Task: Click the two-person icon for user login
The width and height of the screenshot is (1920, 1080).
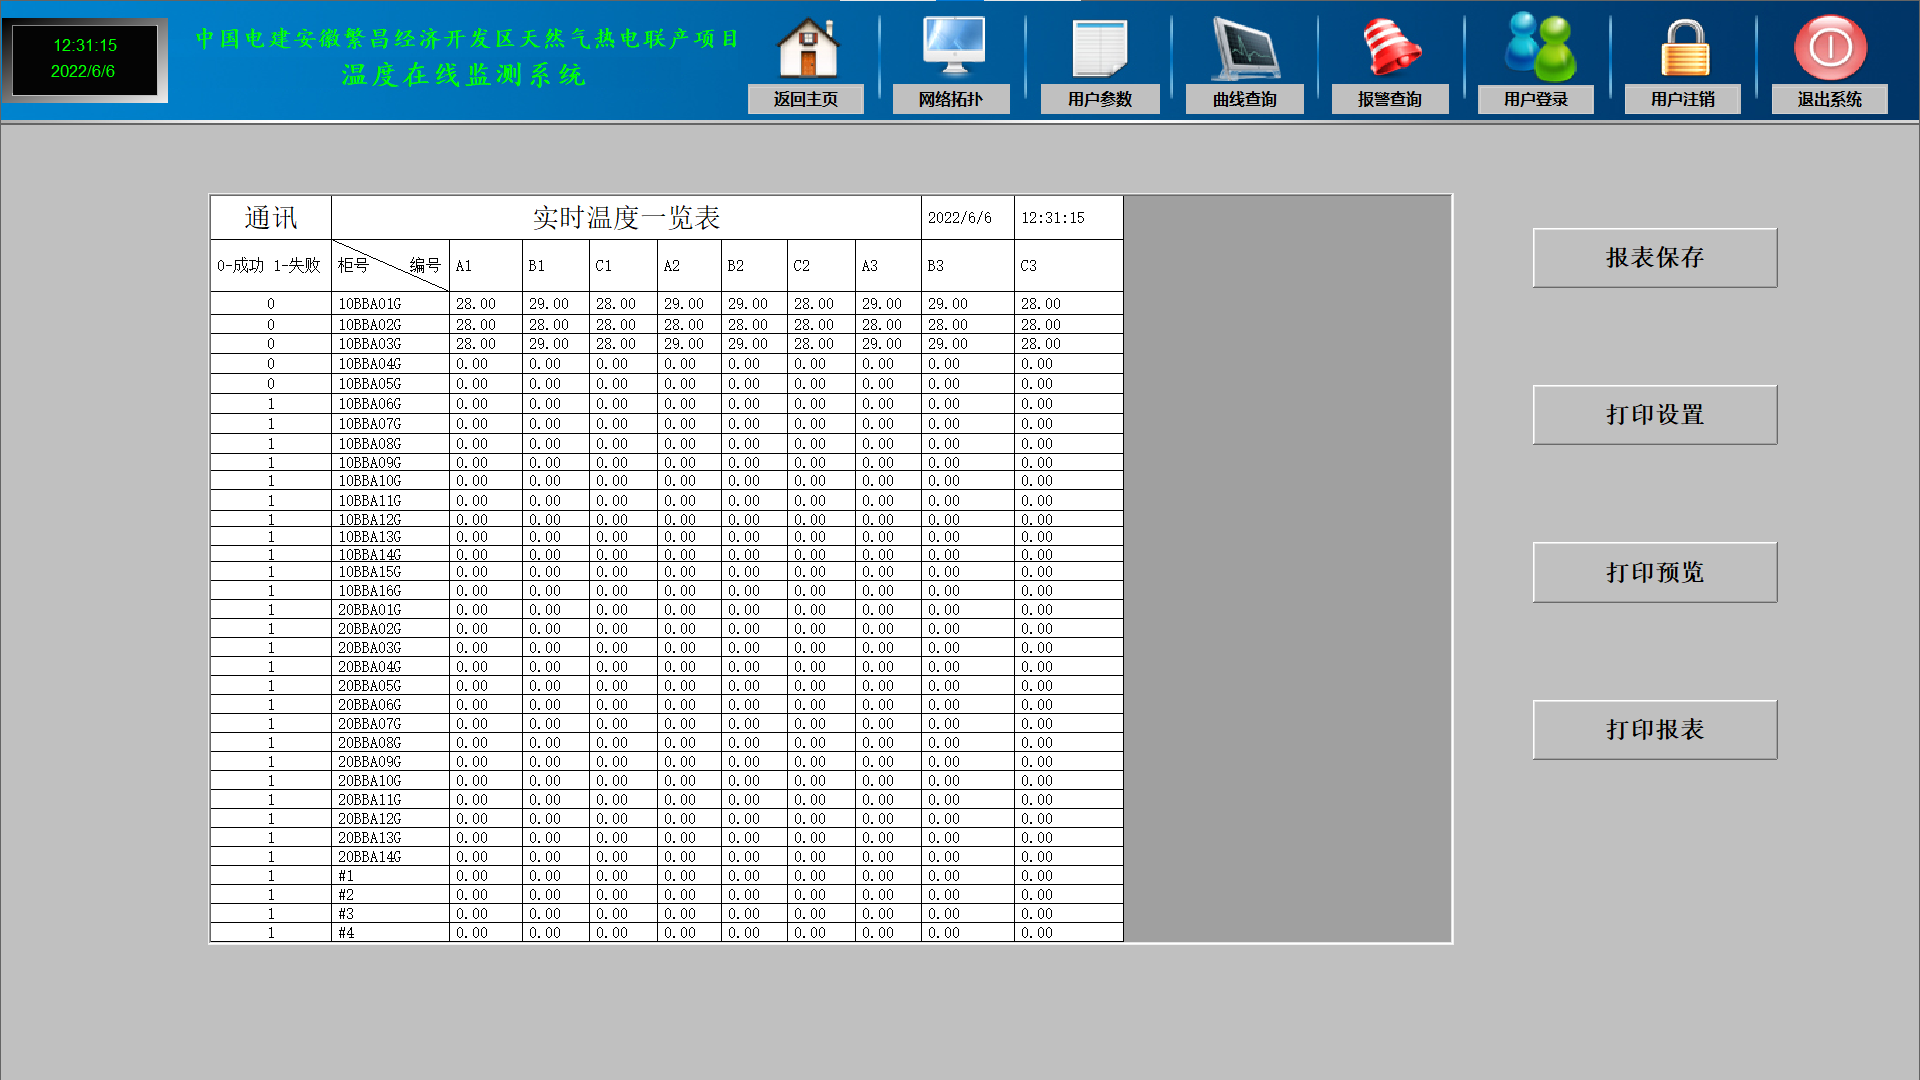Action: [1536, 44]
